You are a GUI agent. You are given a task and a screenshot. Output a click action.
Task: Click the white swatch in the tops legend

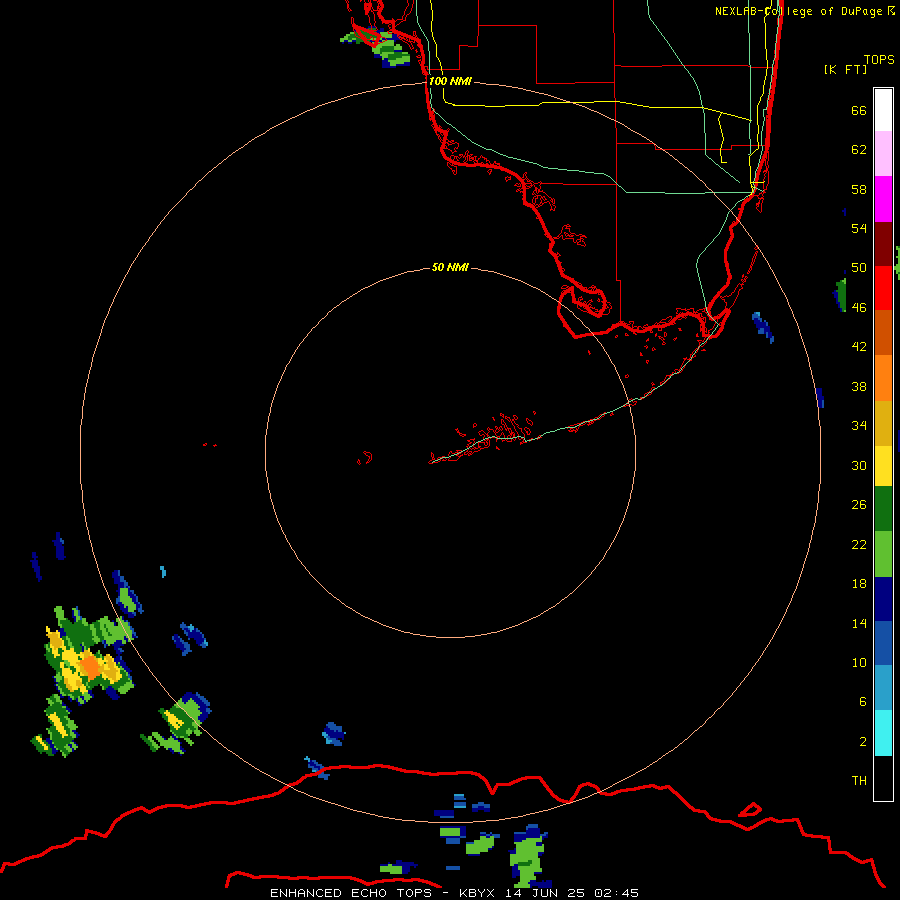[883, 110]
